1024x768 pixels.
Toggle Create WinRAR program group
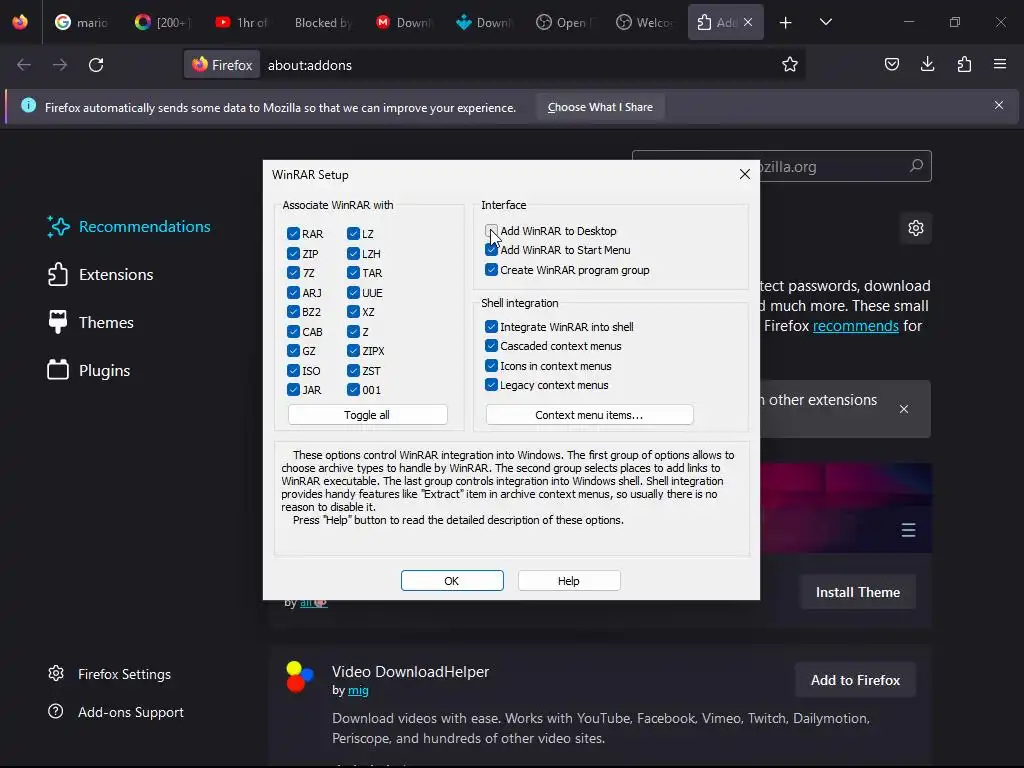(x=491, y=270)
